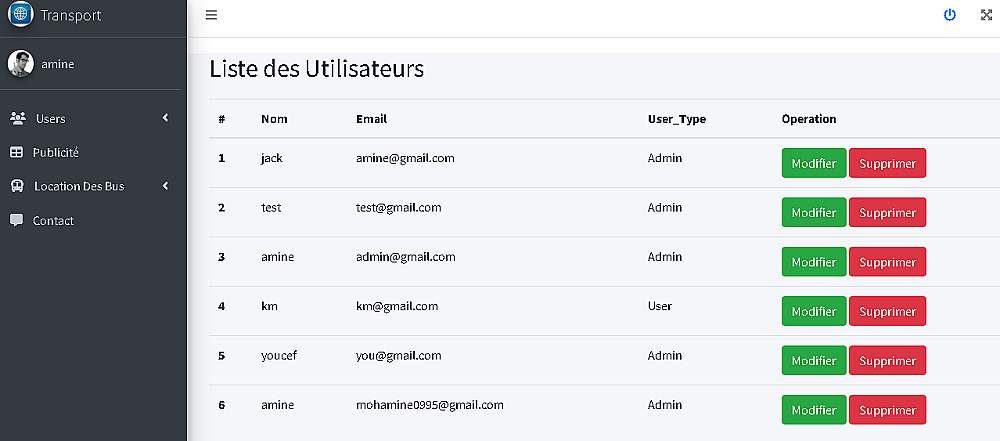
Task: Click the bus icon in sidebar
Action: point(17,186)
